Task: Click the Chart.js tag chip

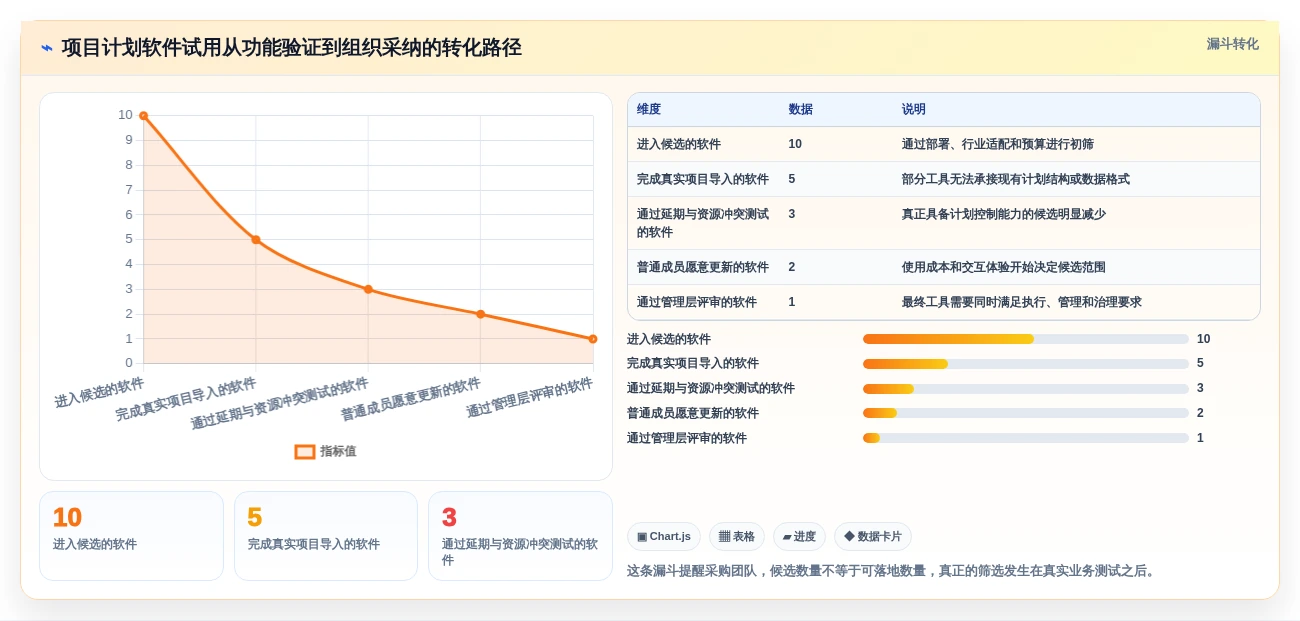Action: (x=664, y=536)
